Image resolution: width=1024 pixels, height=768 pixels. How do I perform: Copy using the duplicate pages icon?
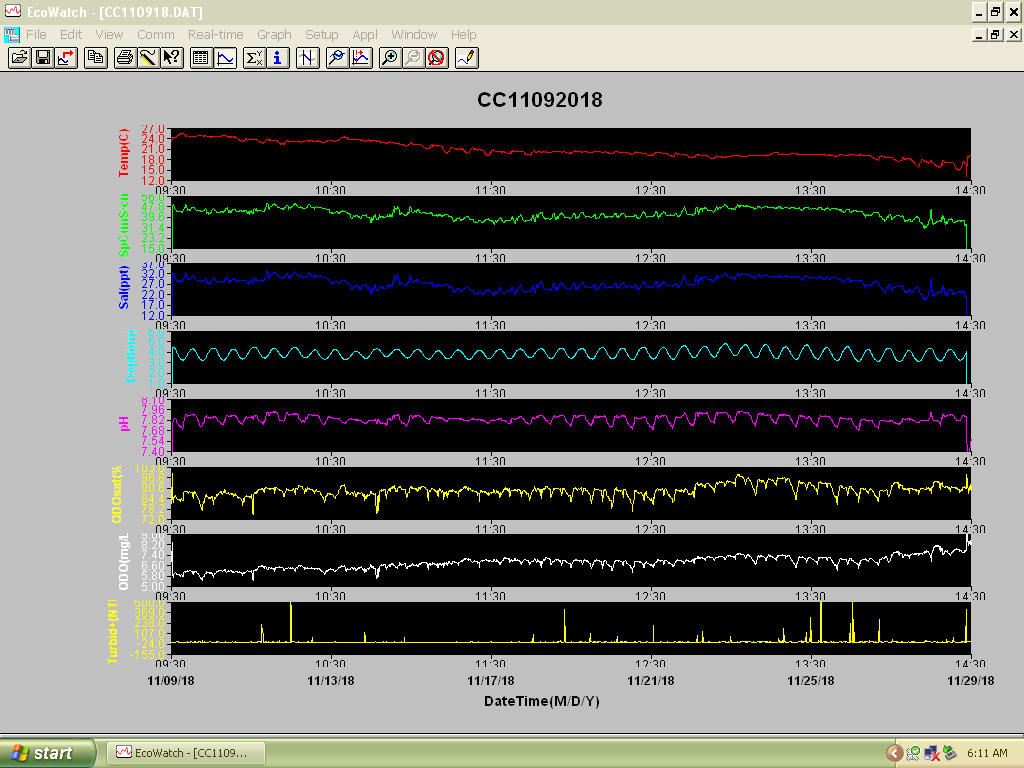[x=96, y=58]
